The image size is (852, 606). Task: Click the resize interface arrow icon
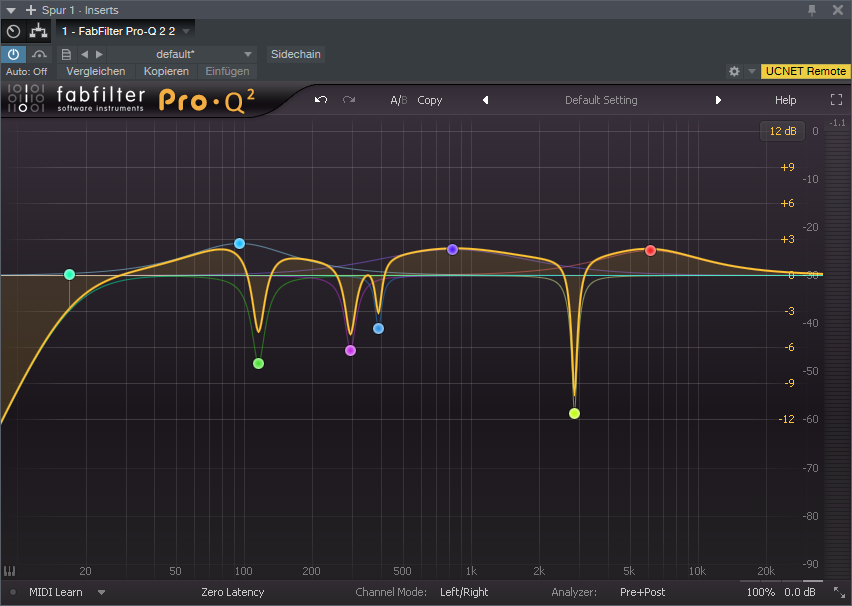(840, 592)
